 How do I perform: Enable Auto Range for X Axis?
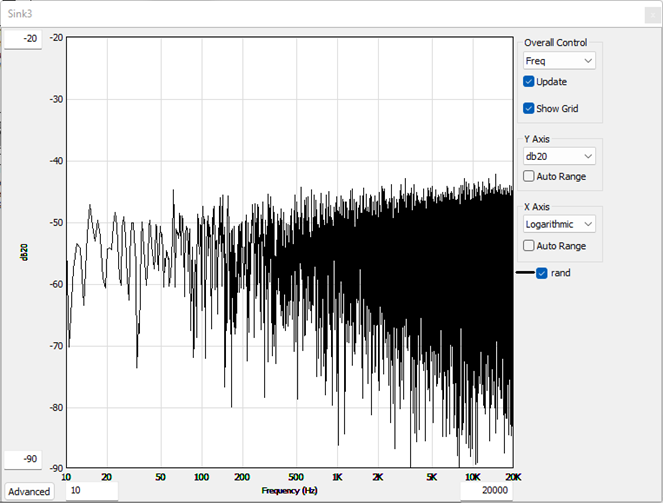[529, 245]
